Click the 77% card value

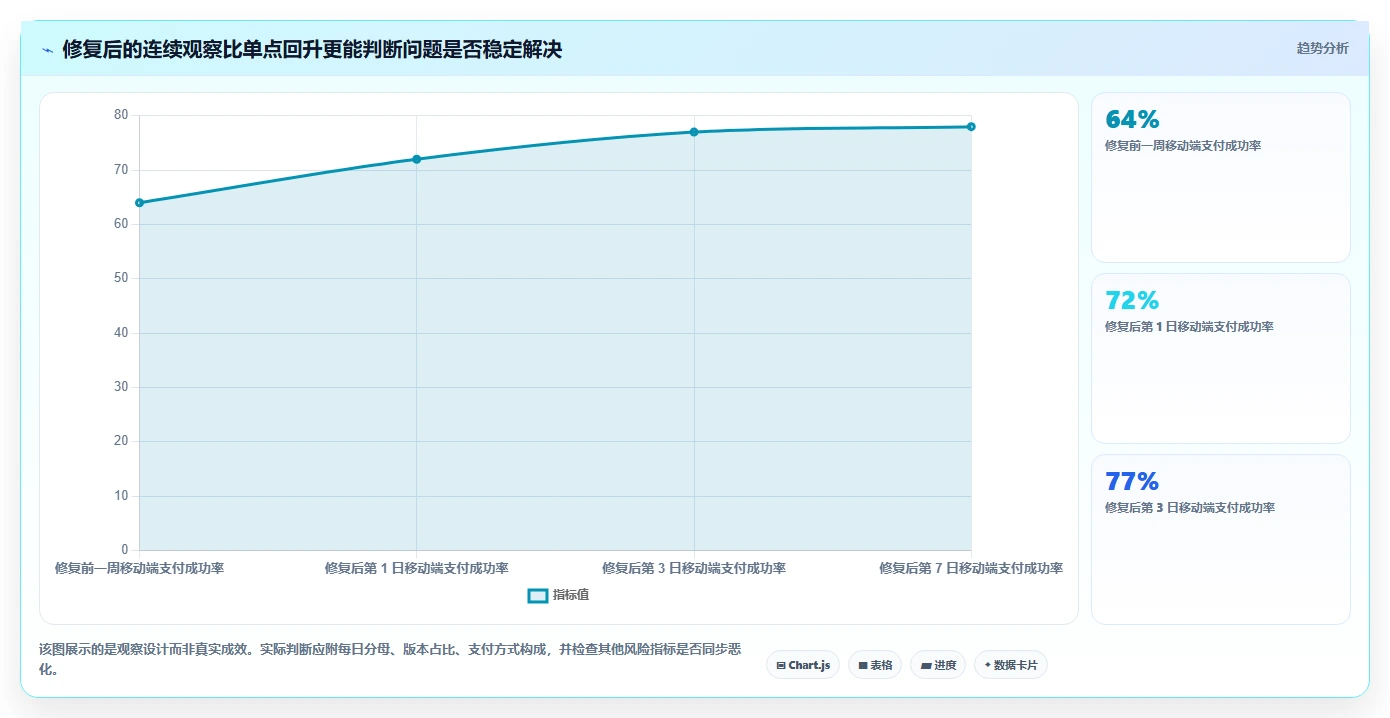[1132, 482]
